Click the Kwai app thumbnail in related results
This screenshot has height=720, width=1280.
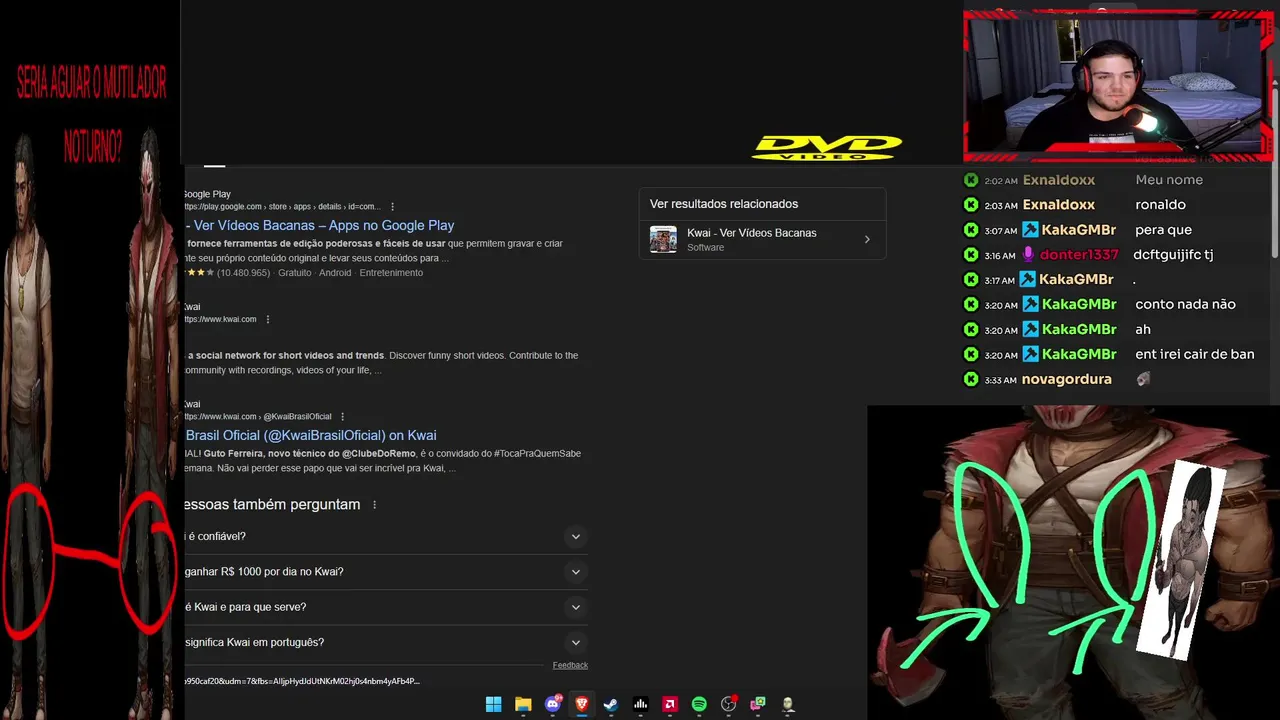click(663, 240)
